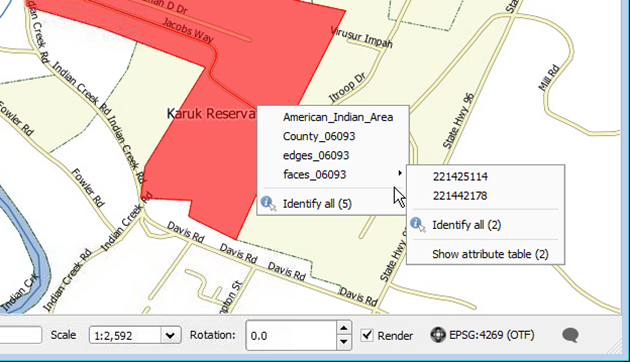630x362 pixels.
Task: Click into the Rotation value field
Action: pos(291,335)
